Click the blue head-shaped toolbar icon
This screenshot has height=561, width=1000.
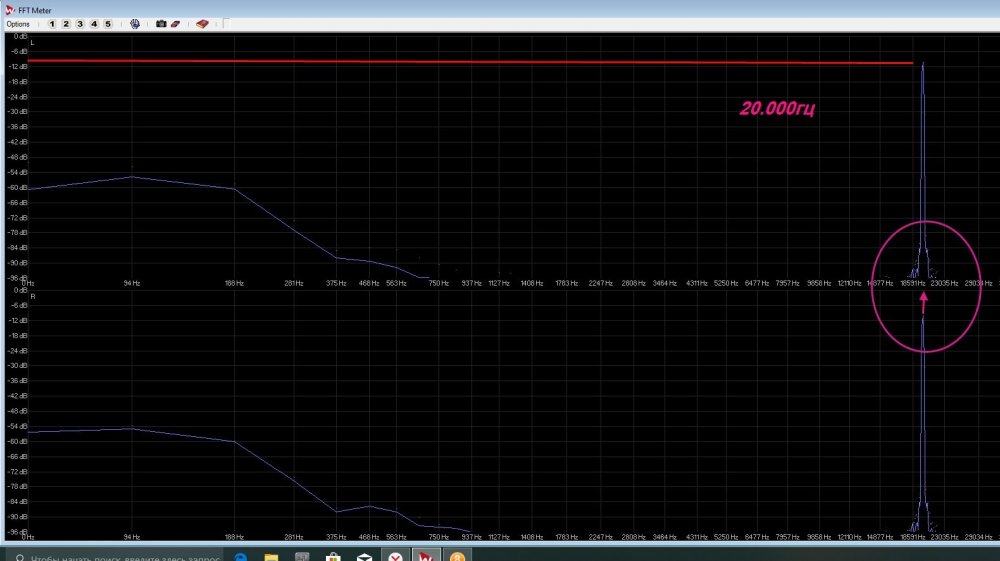[135, 23]
